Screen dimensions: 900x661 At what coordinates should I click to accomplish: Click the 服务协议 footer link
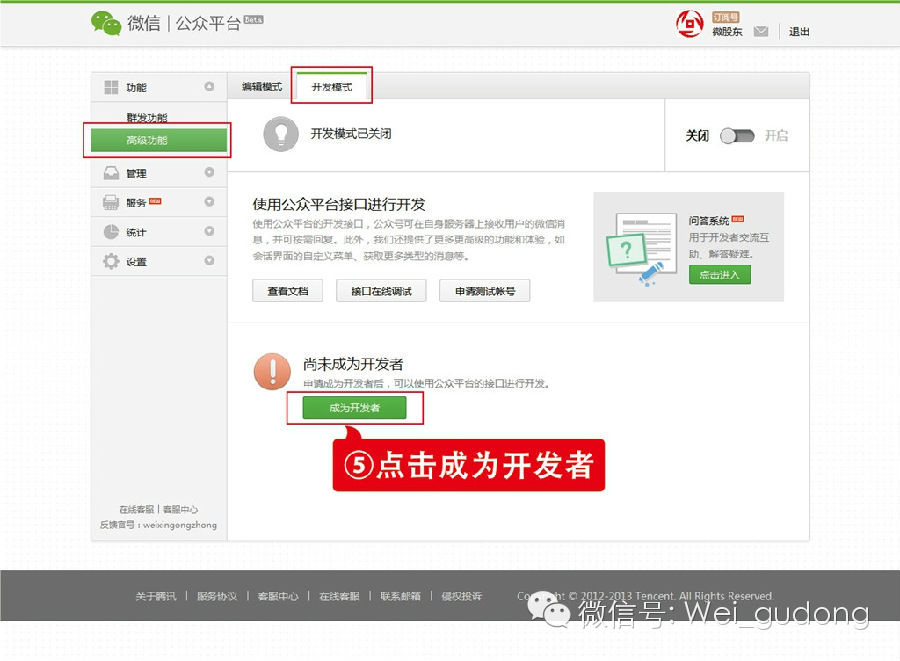point(217,596)
